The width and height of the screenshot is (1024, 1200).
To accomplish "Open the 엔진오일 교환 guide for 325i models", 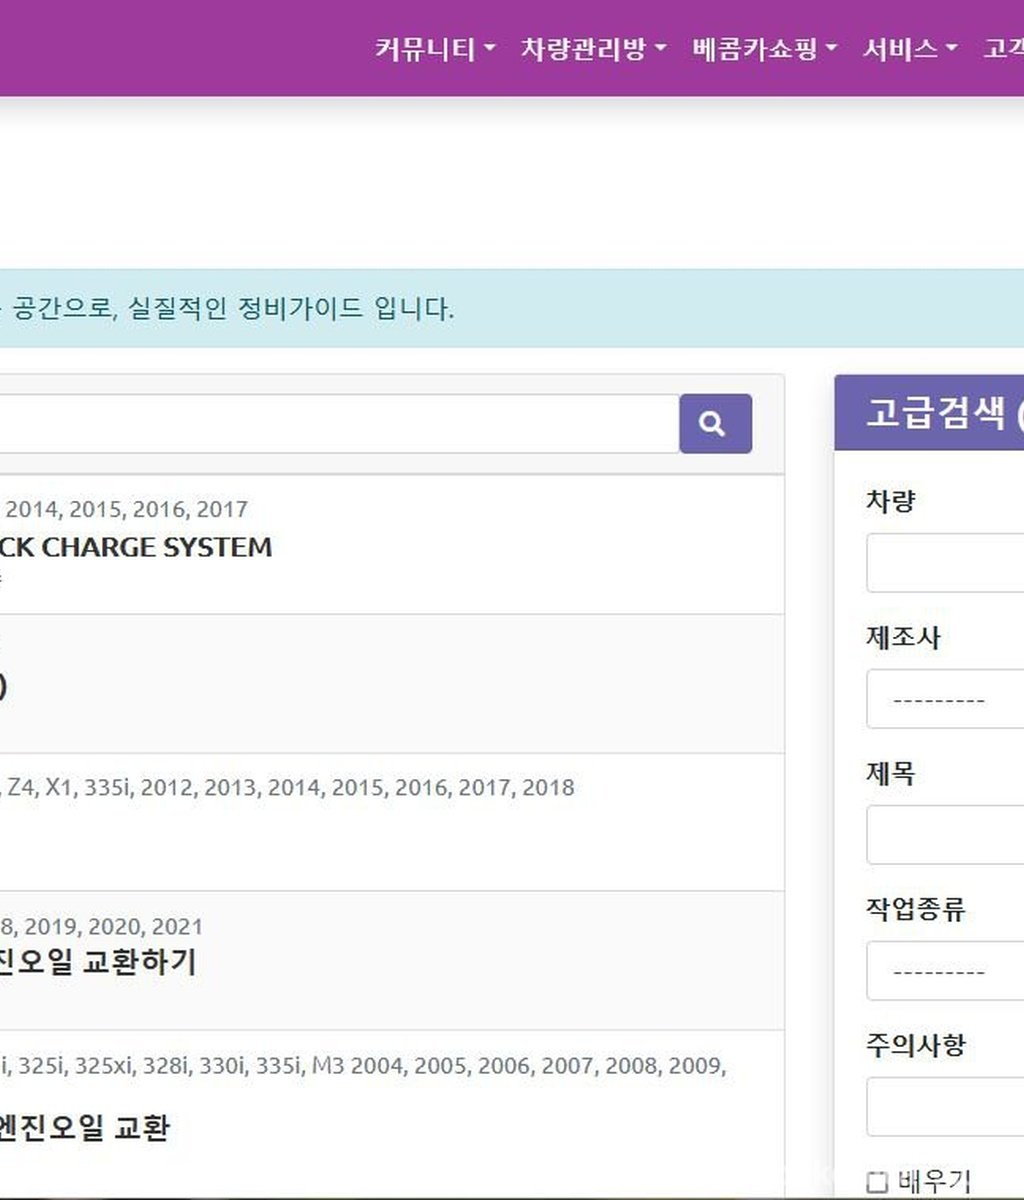I will pos(84,1128).
